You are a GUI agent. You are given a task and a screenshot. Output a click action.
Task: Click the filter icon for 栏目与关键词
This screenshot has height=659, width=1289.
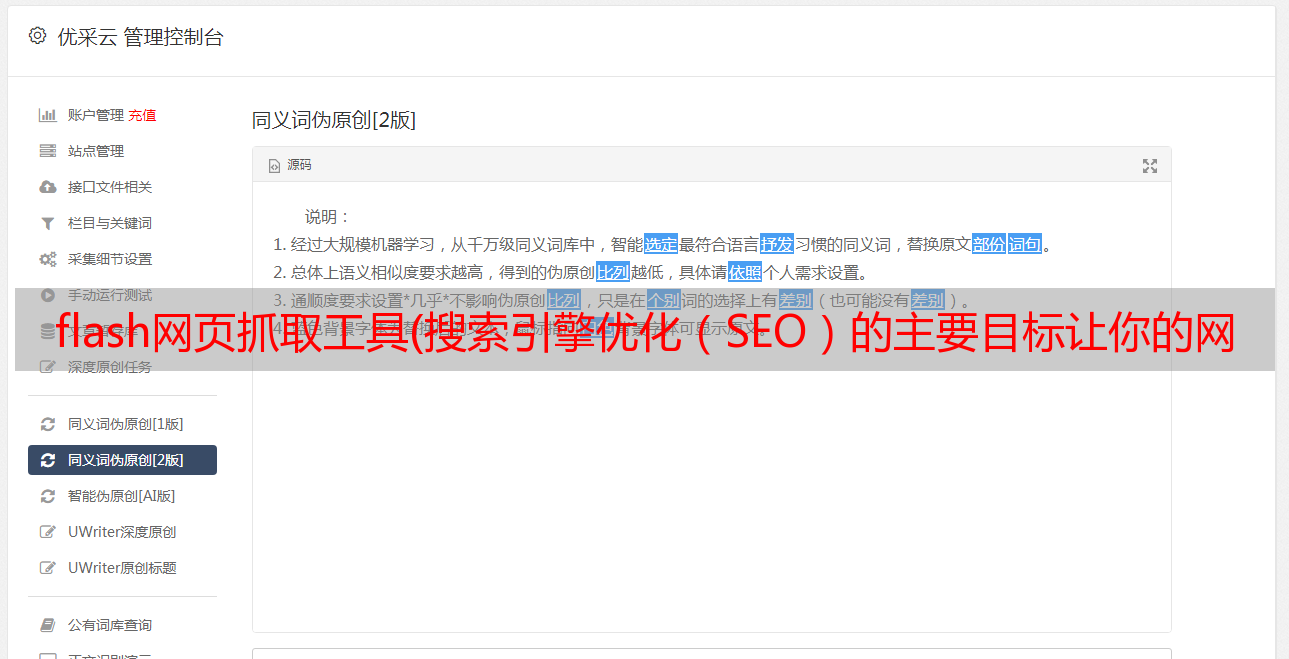[x=47, y=223]
